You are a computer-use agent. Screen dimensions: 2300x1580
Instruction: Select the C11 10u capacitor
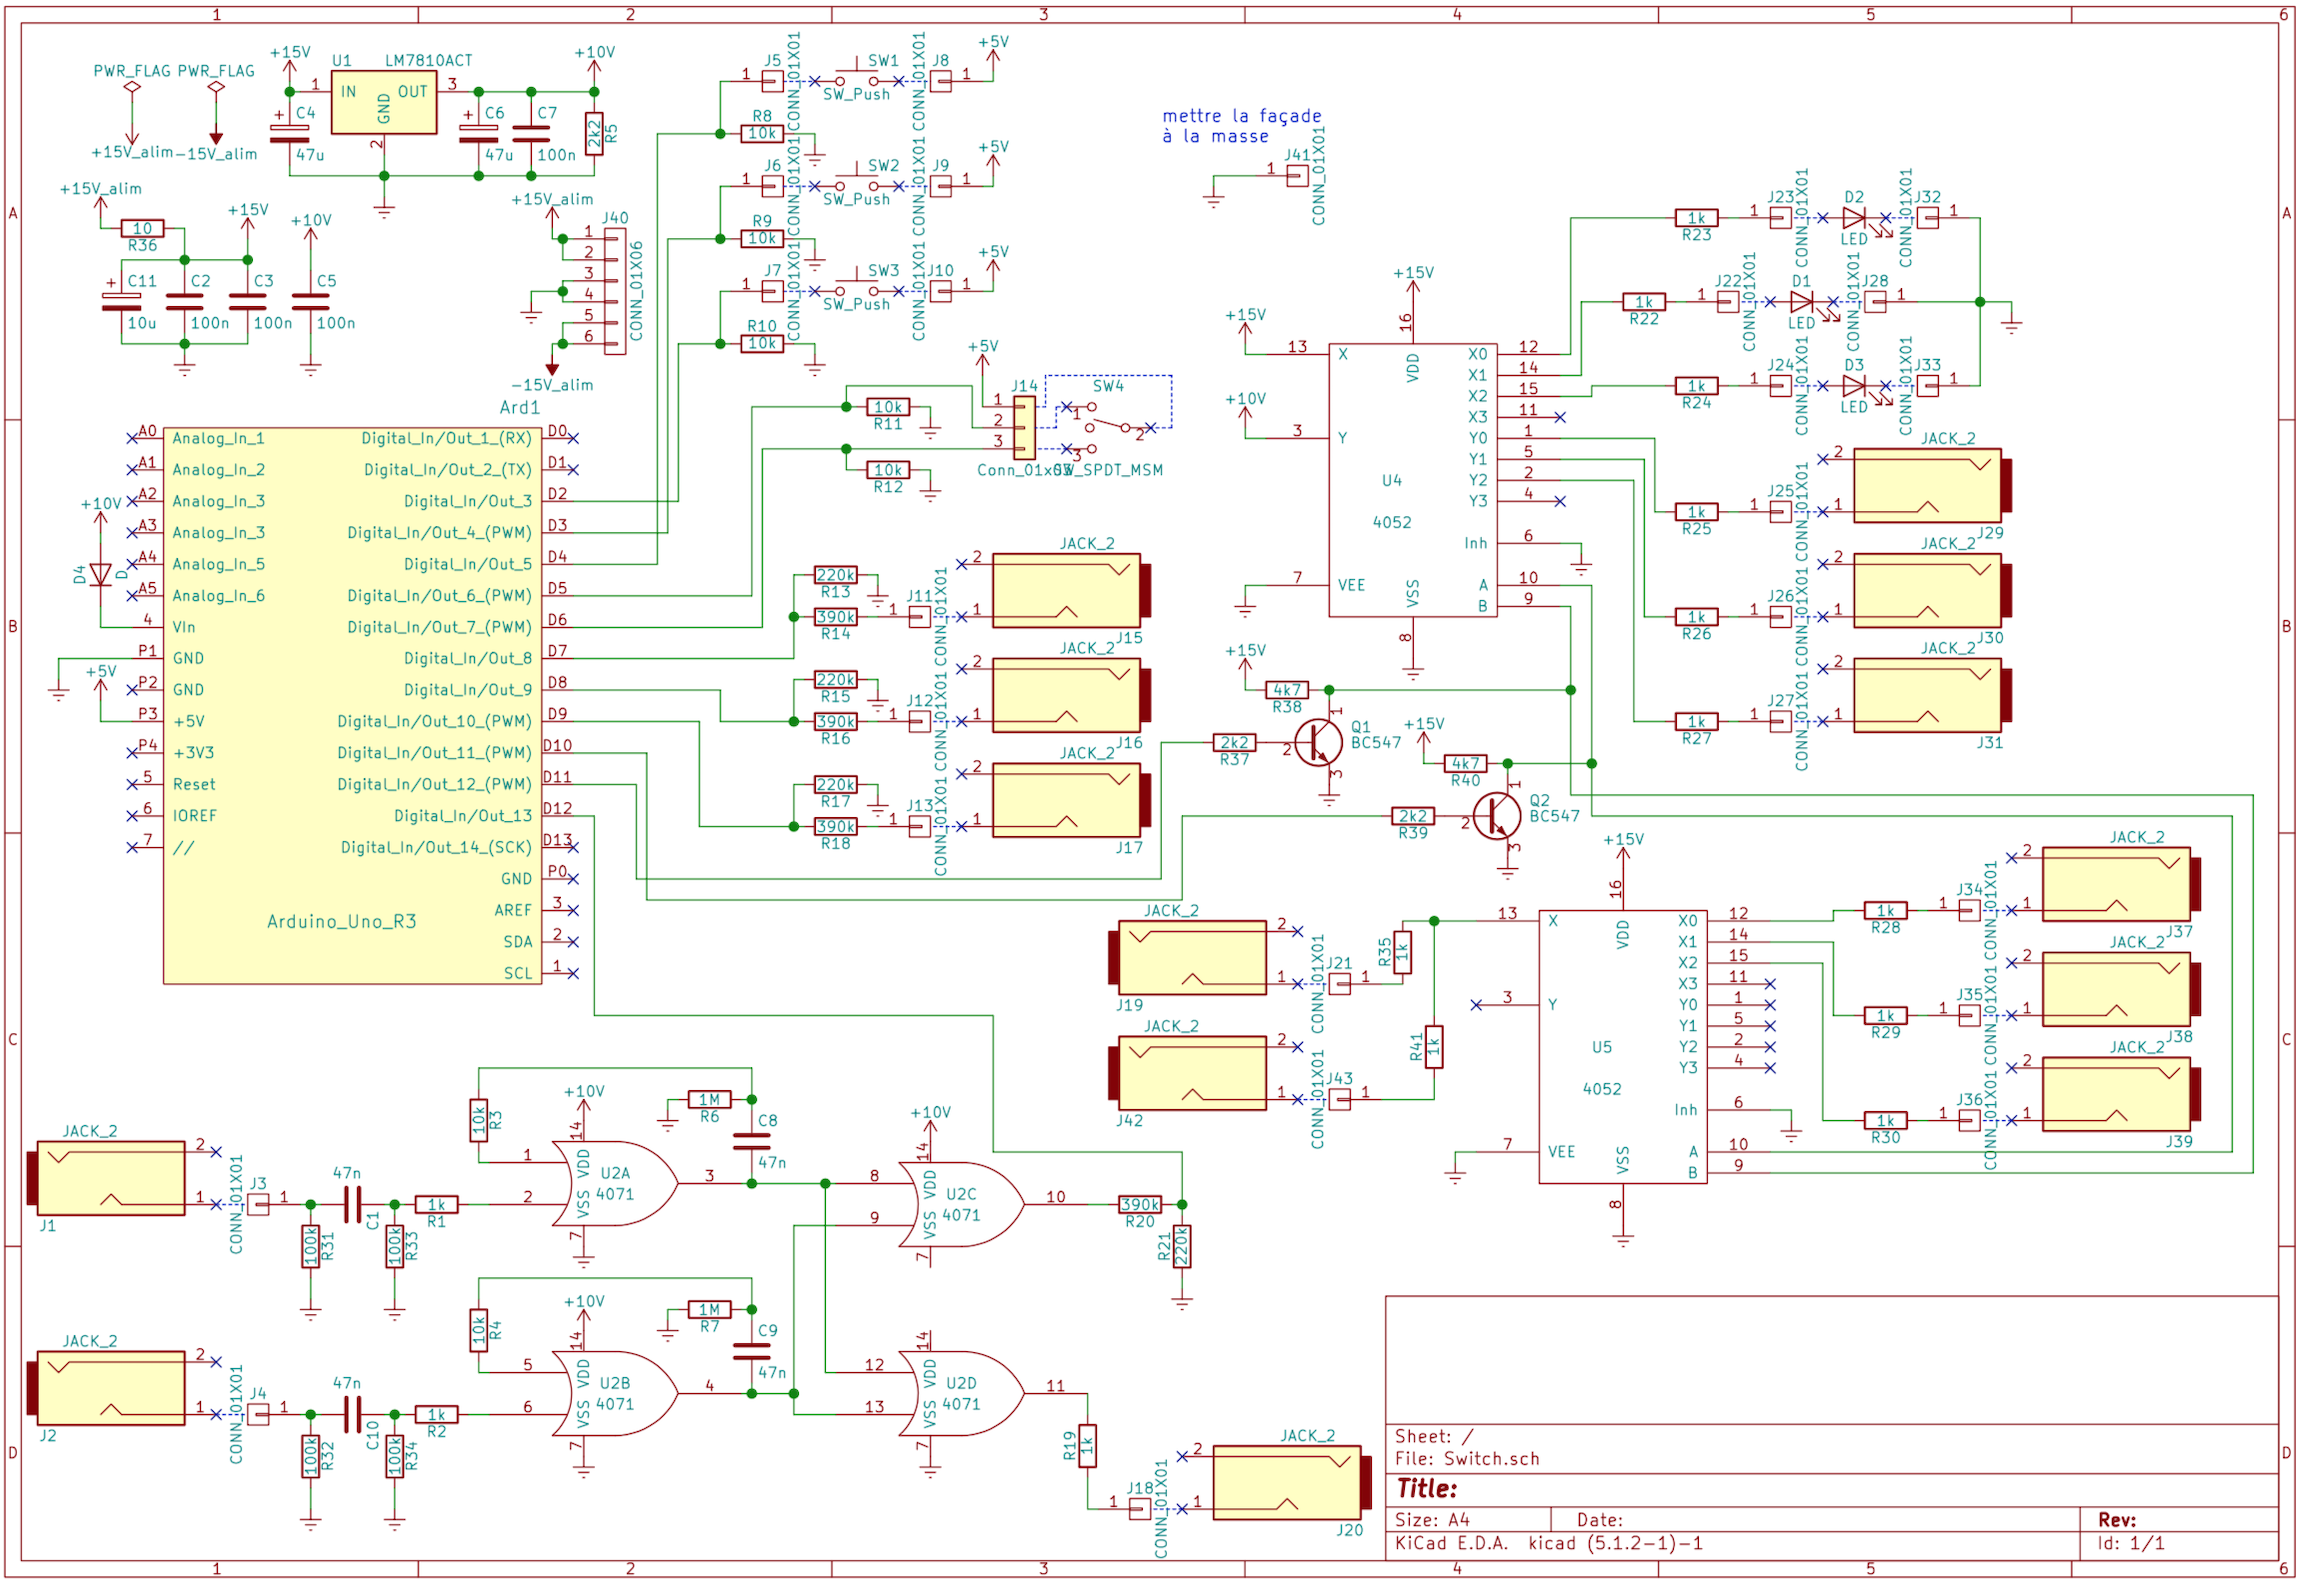[121, 302]
